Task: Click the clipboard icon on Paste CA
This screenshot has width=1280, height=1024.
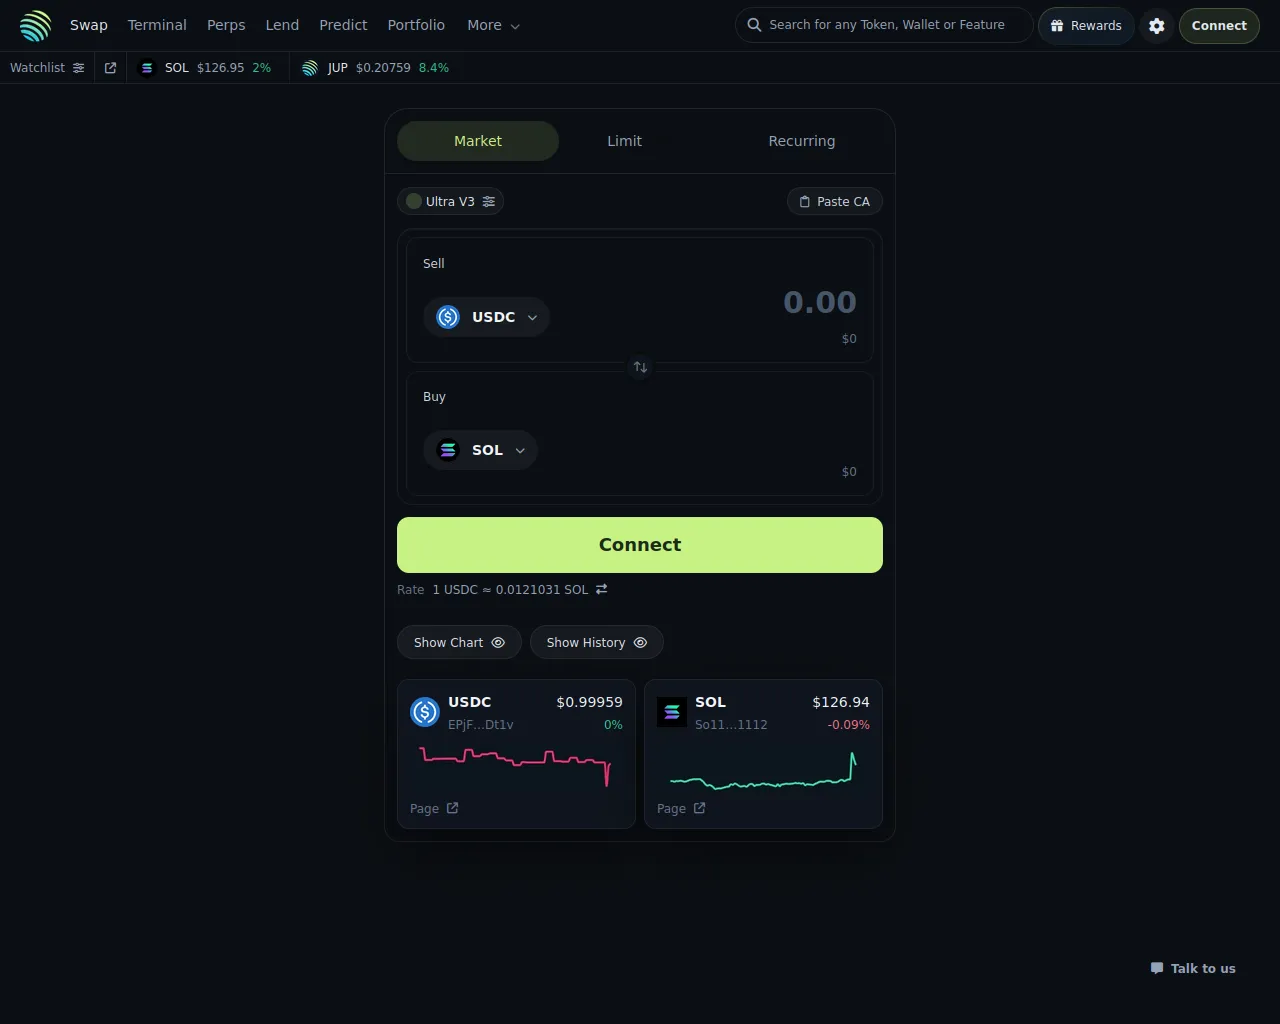Action: [x=805, y=202]
